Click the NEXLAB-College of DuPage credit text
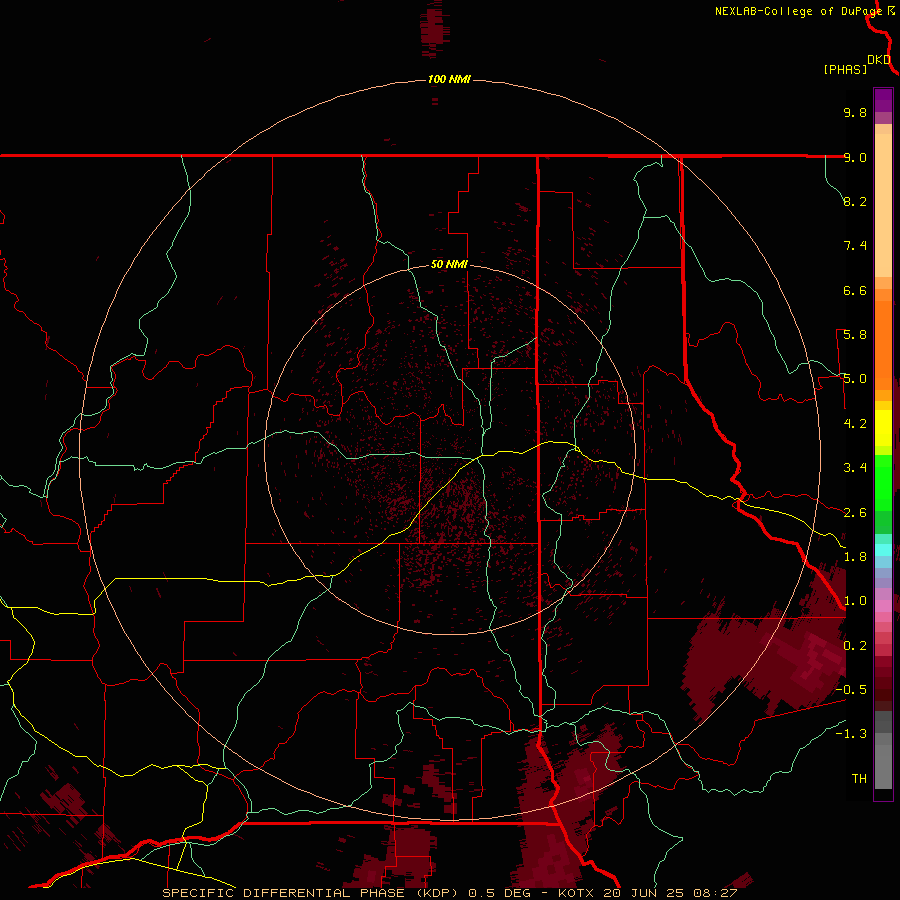This screenshot has width=900, height=900. [x=798, y=11]
